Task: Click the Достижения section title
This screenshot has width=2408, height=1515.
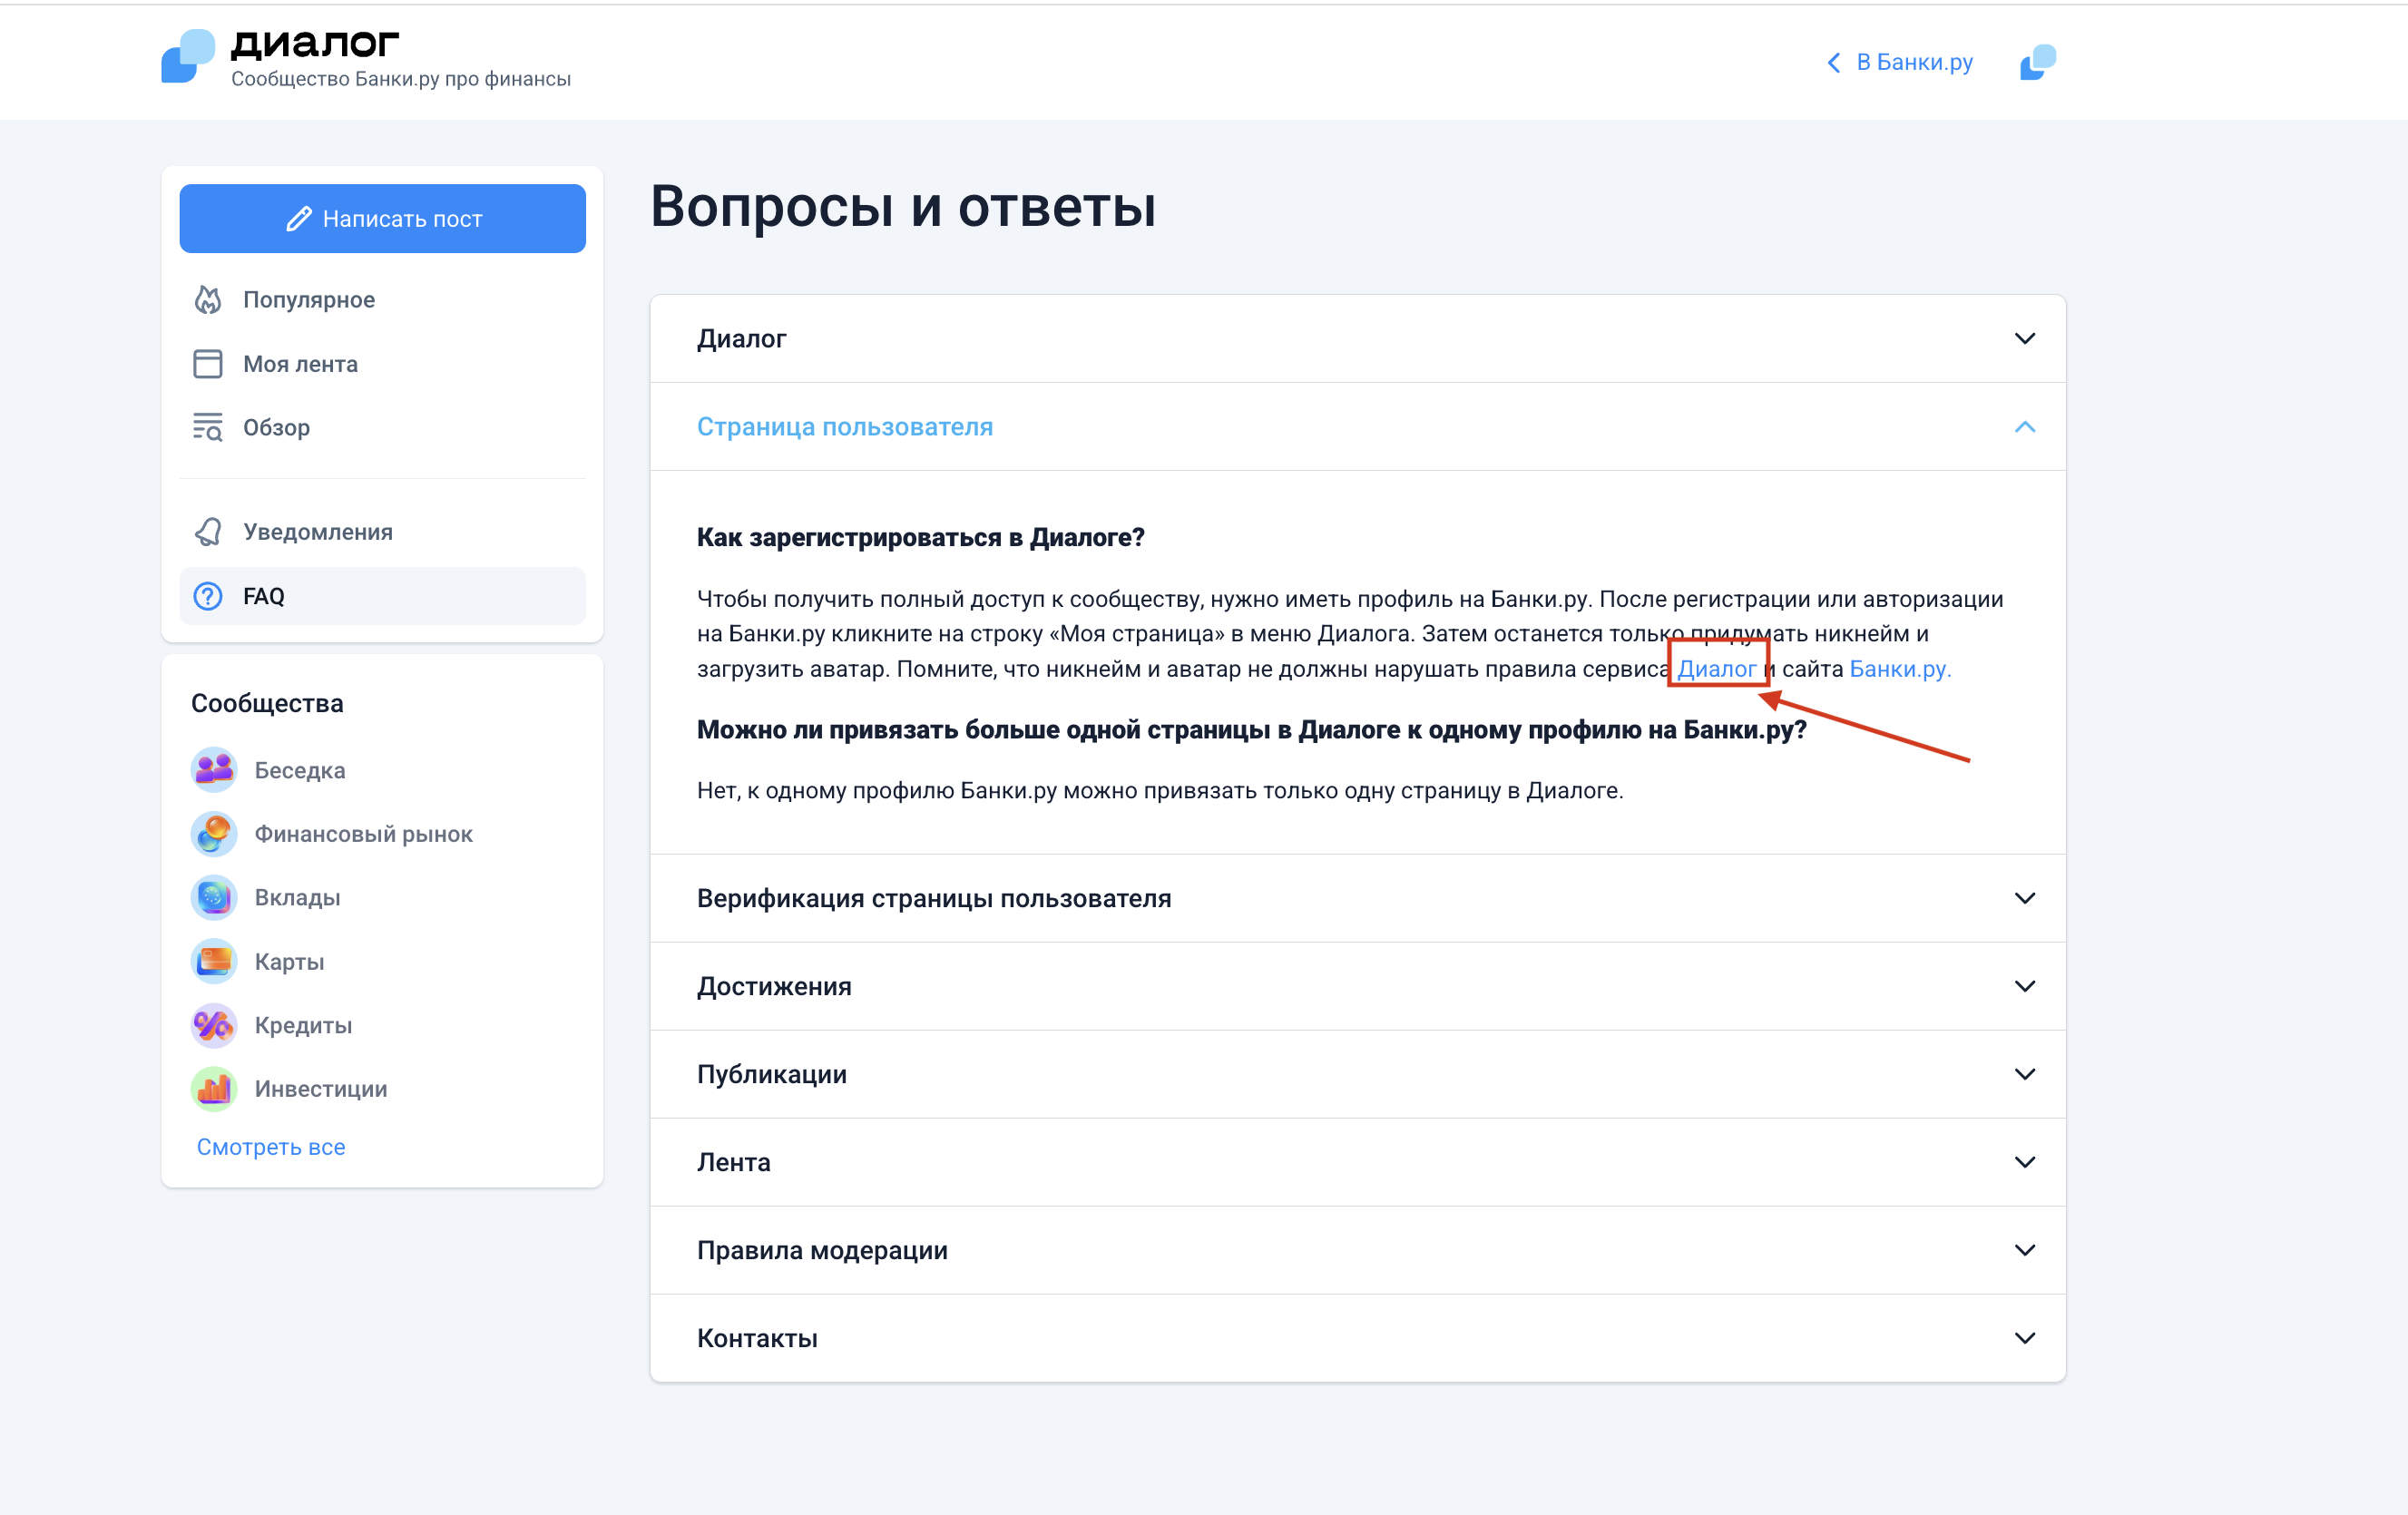Action: coord(774,986)
